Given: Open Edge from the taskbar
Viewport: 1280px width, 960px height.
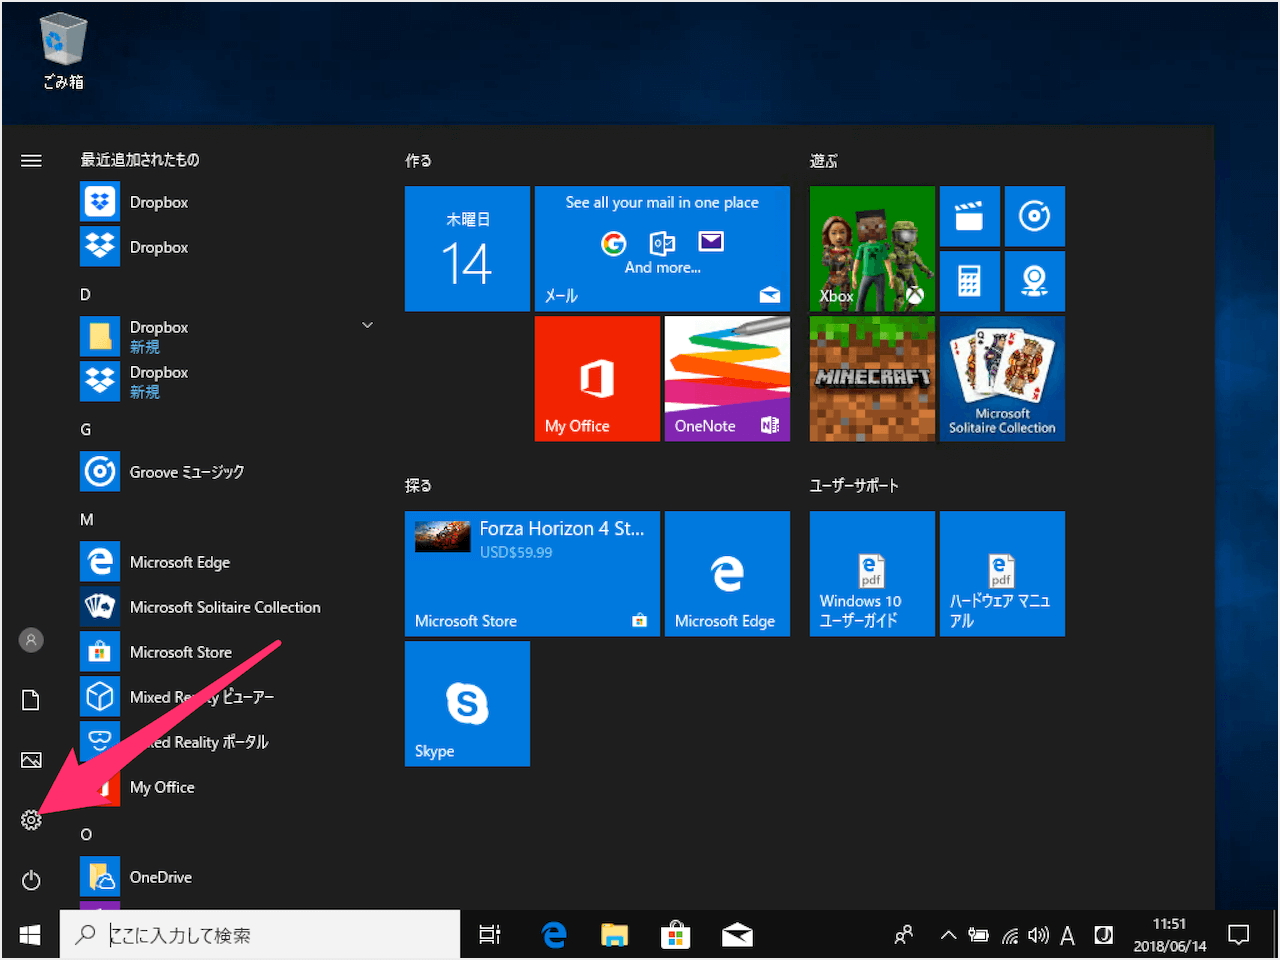Looking at the screenshot, I should [553, 935].
